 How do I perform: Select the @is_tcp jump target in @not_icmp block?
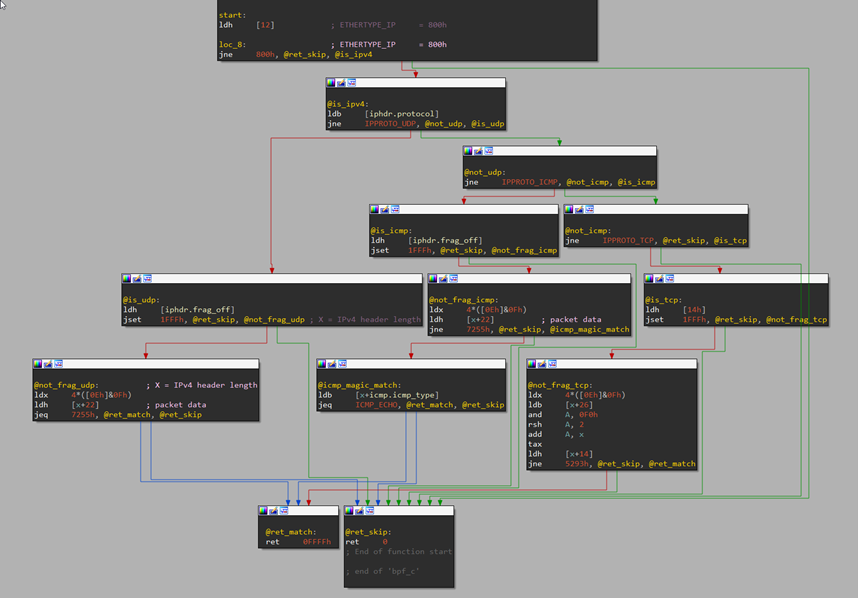(729, 241)
